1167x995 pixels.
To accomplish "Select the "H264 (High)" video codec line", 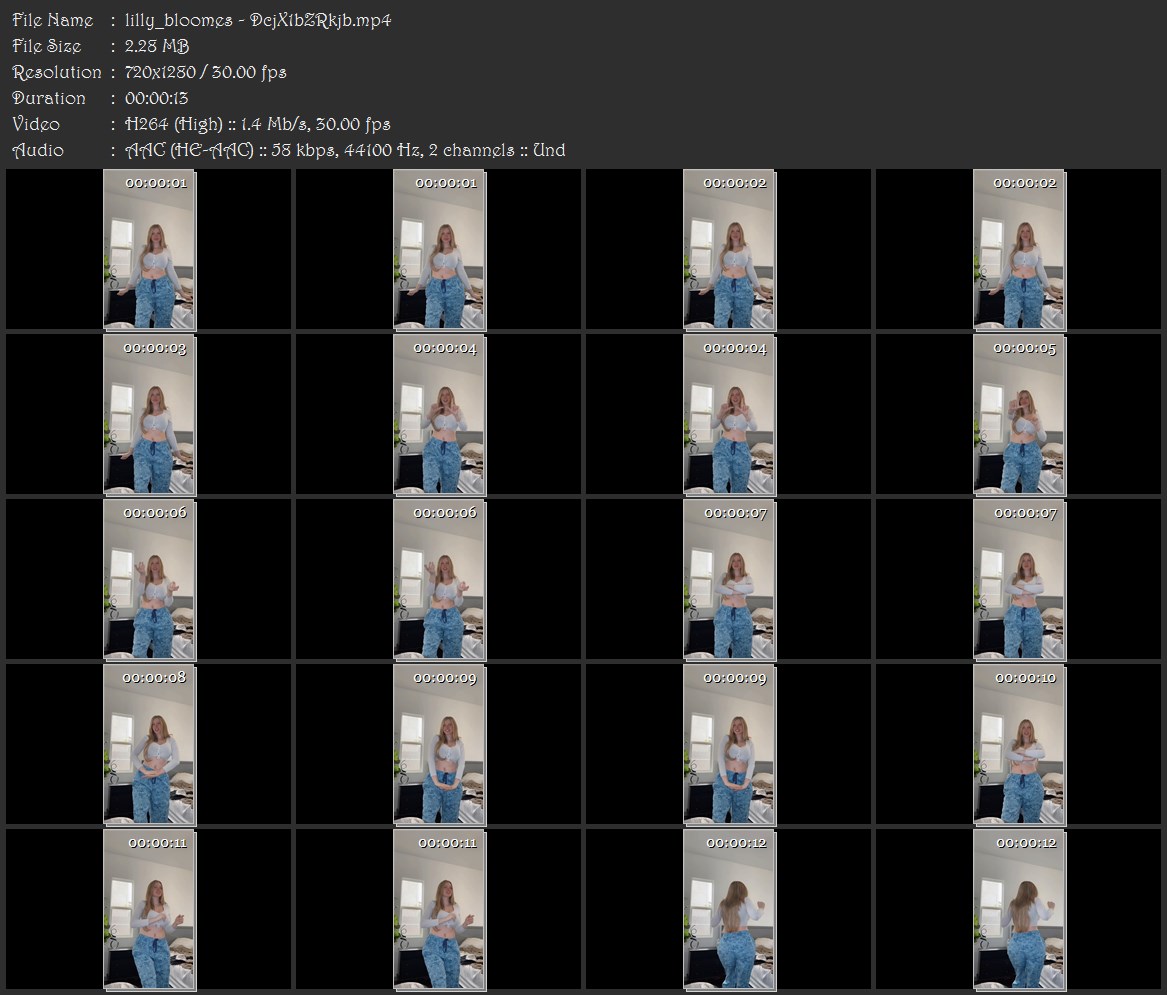I will tap(258, 124).
